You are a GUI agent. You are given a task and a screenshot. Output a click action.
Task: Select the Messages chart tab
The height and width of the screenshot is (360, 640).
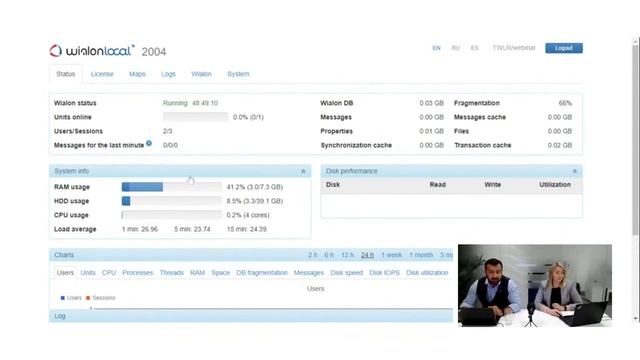[x=309, y=273]
